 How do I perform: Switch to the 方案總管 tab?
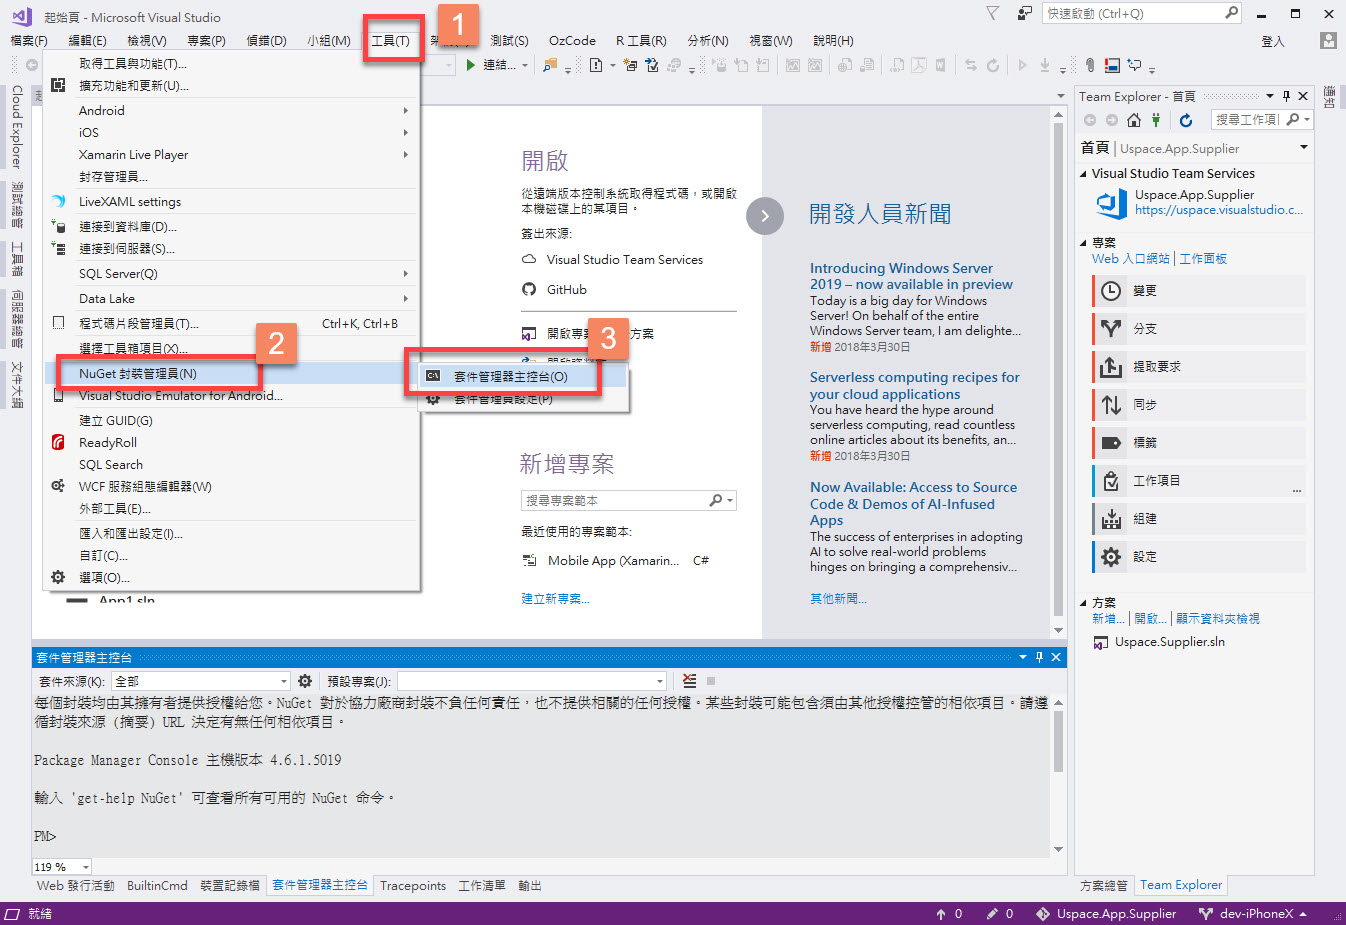tap(1104, 886)
